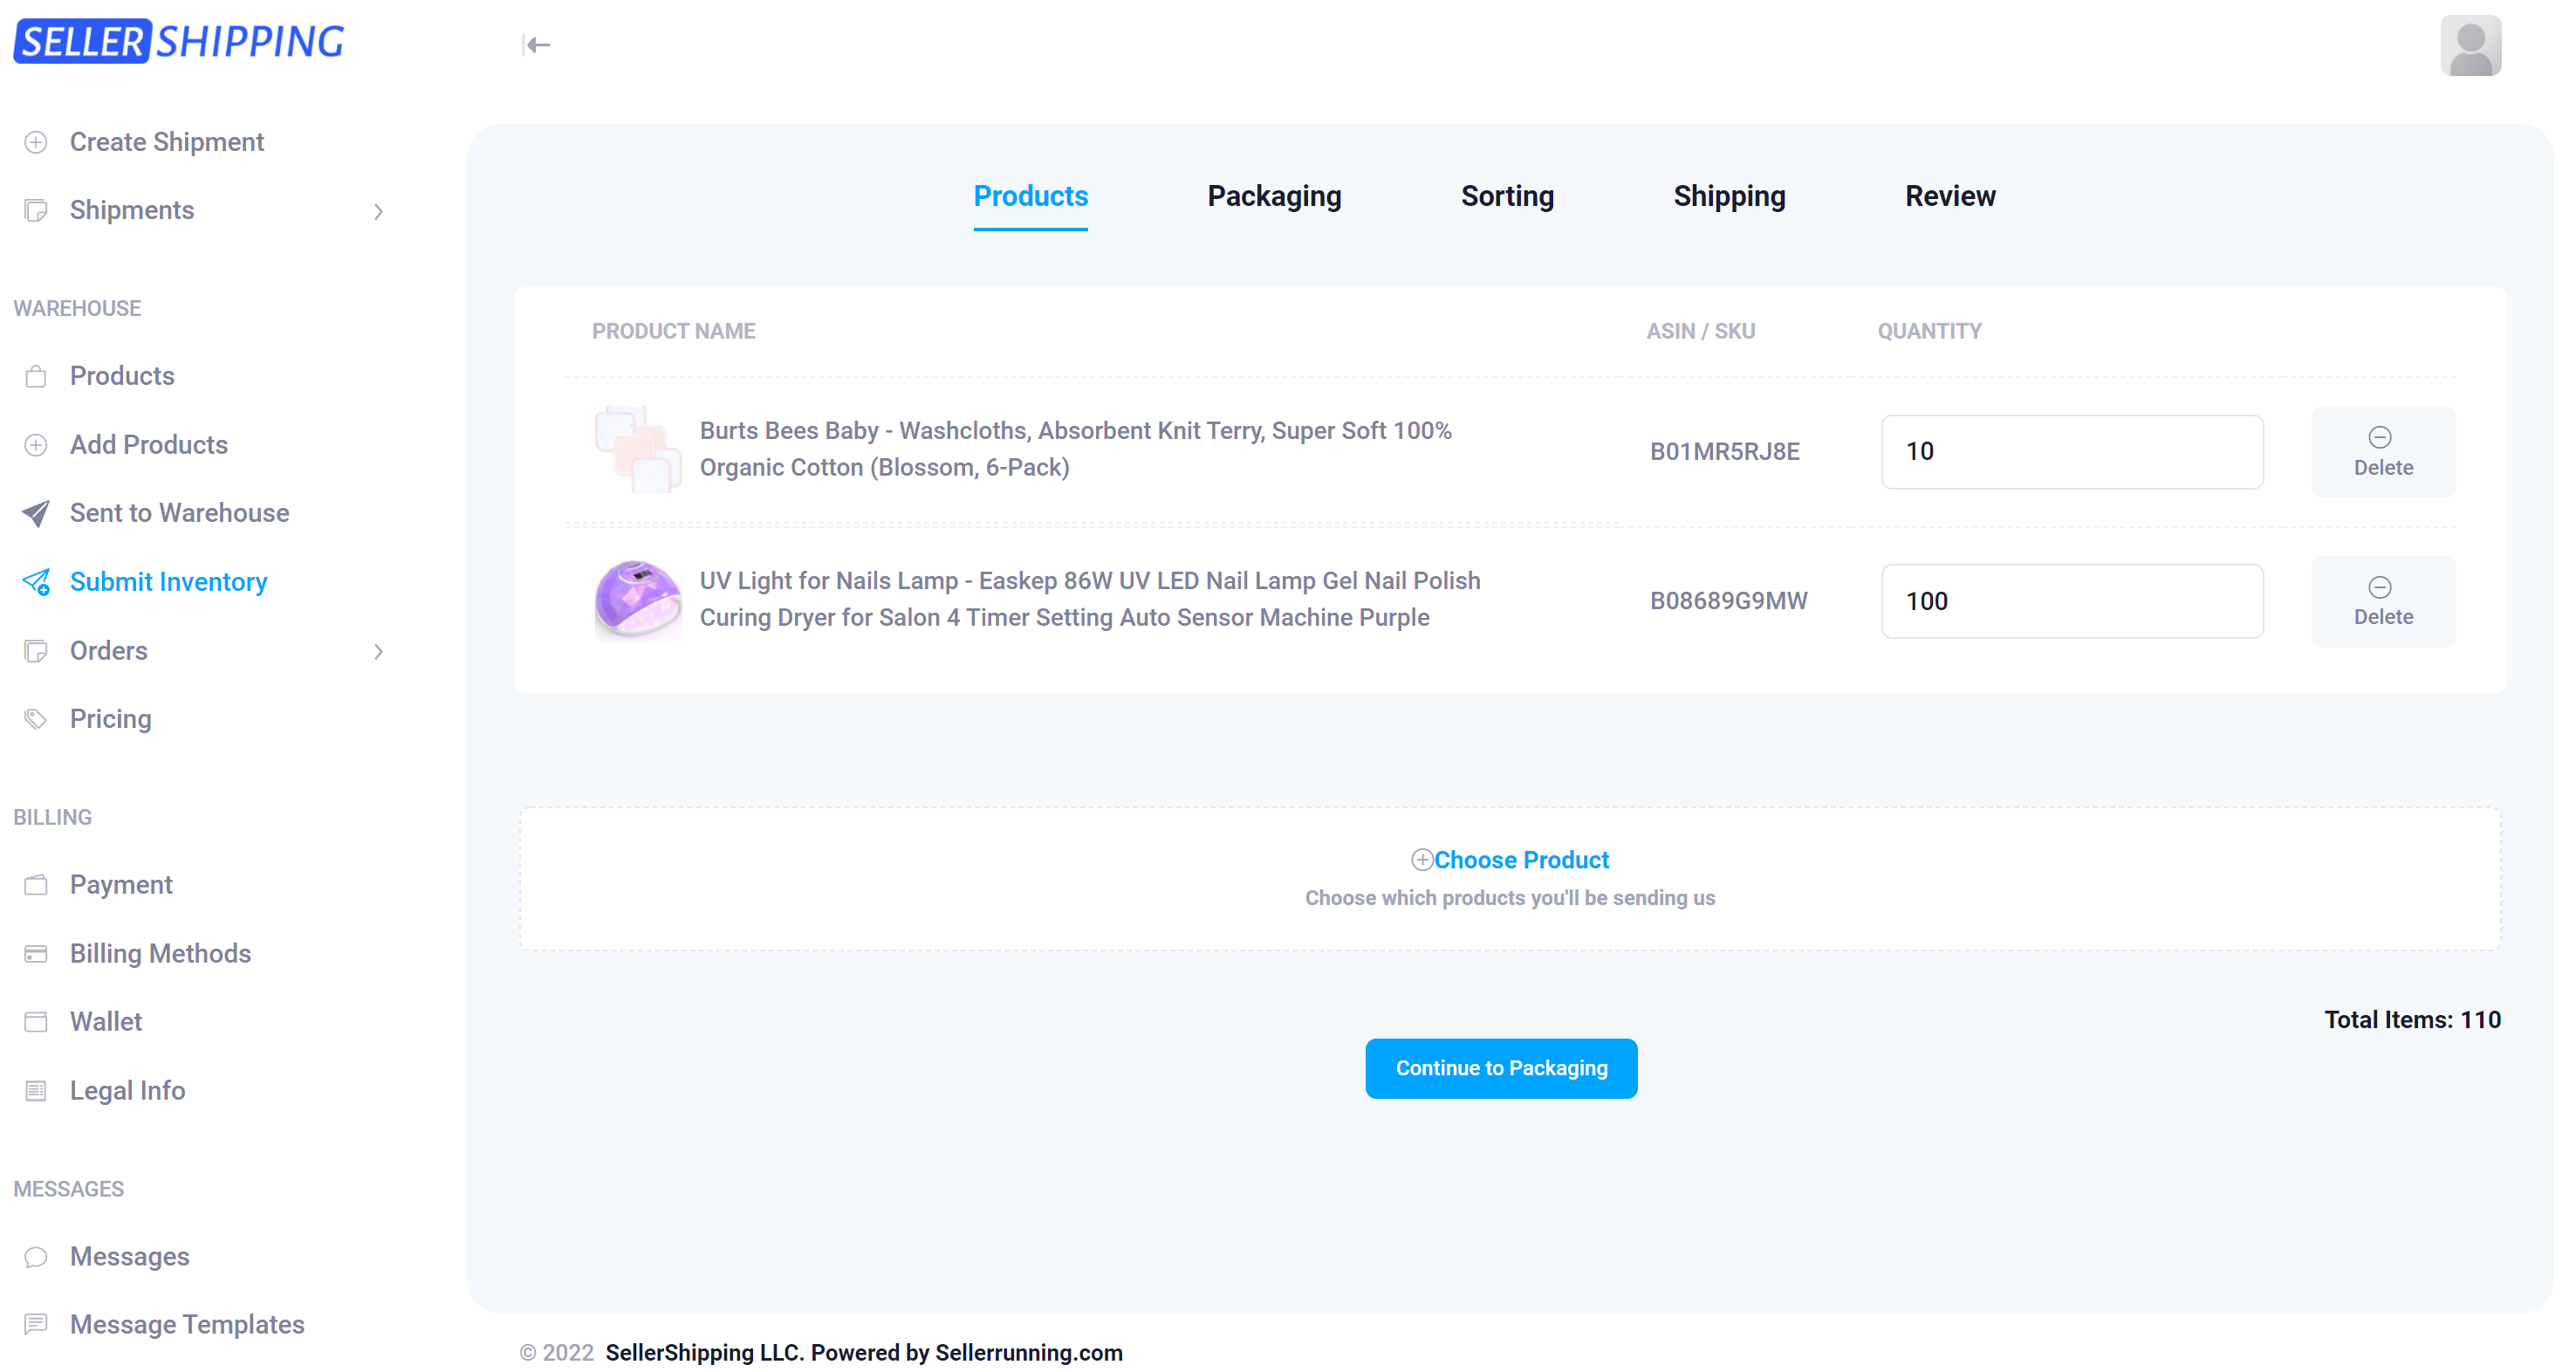The image size is (2576, 1372).
Task: Switch to the Review tab
Action: point(1950,196)
